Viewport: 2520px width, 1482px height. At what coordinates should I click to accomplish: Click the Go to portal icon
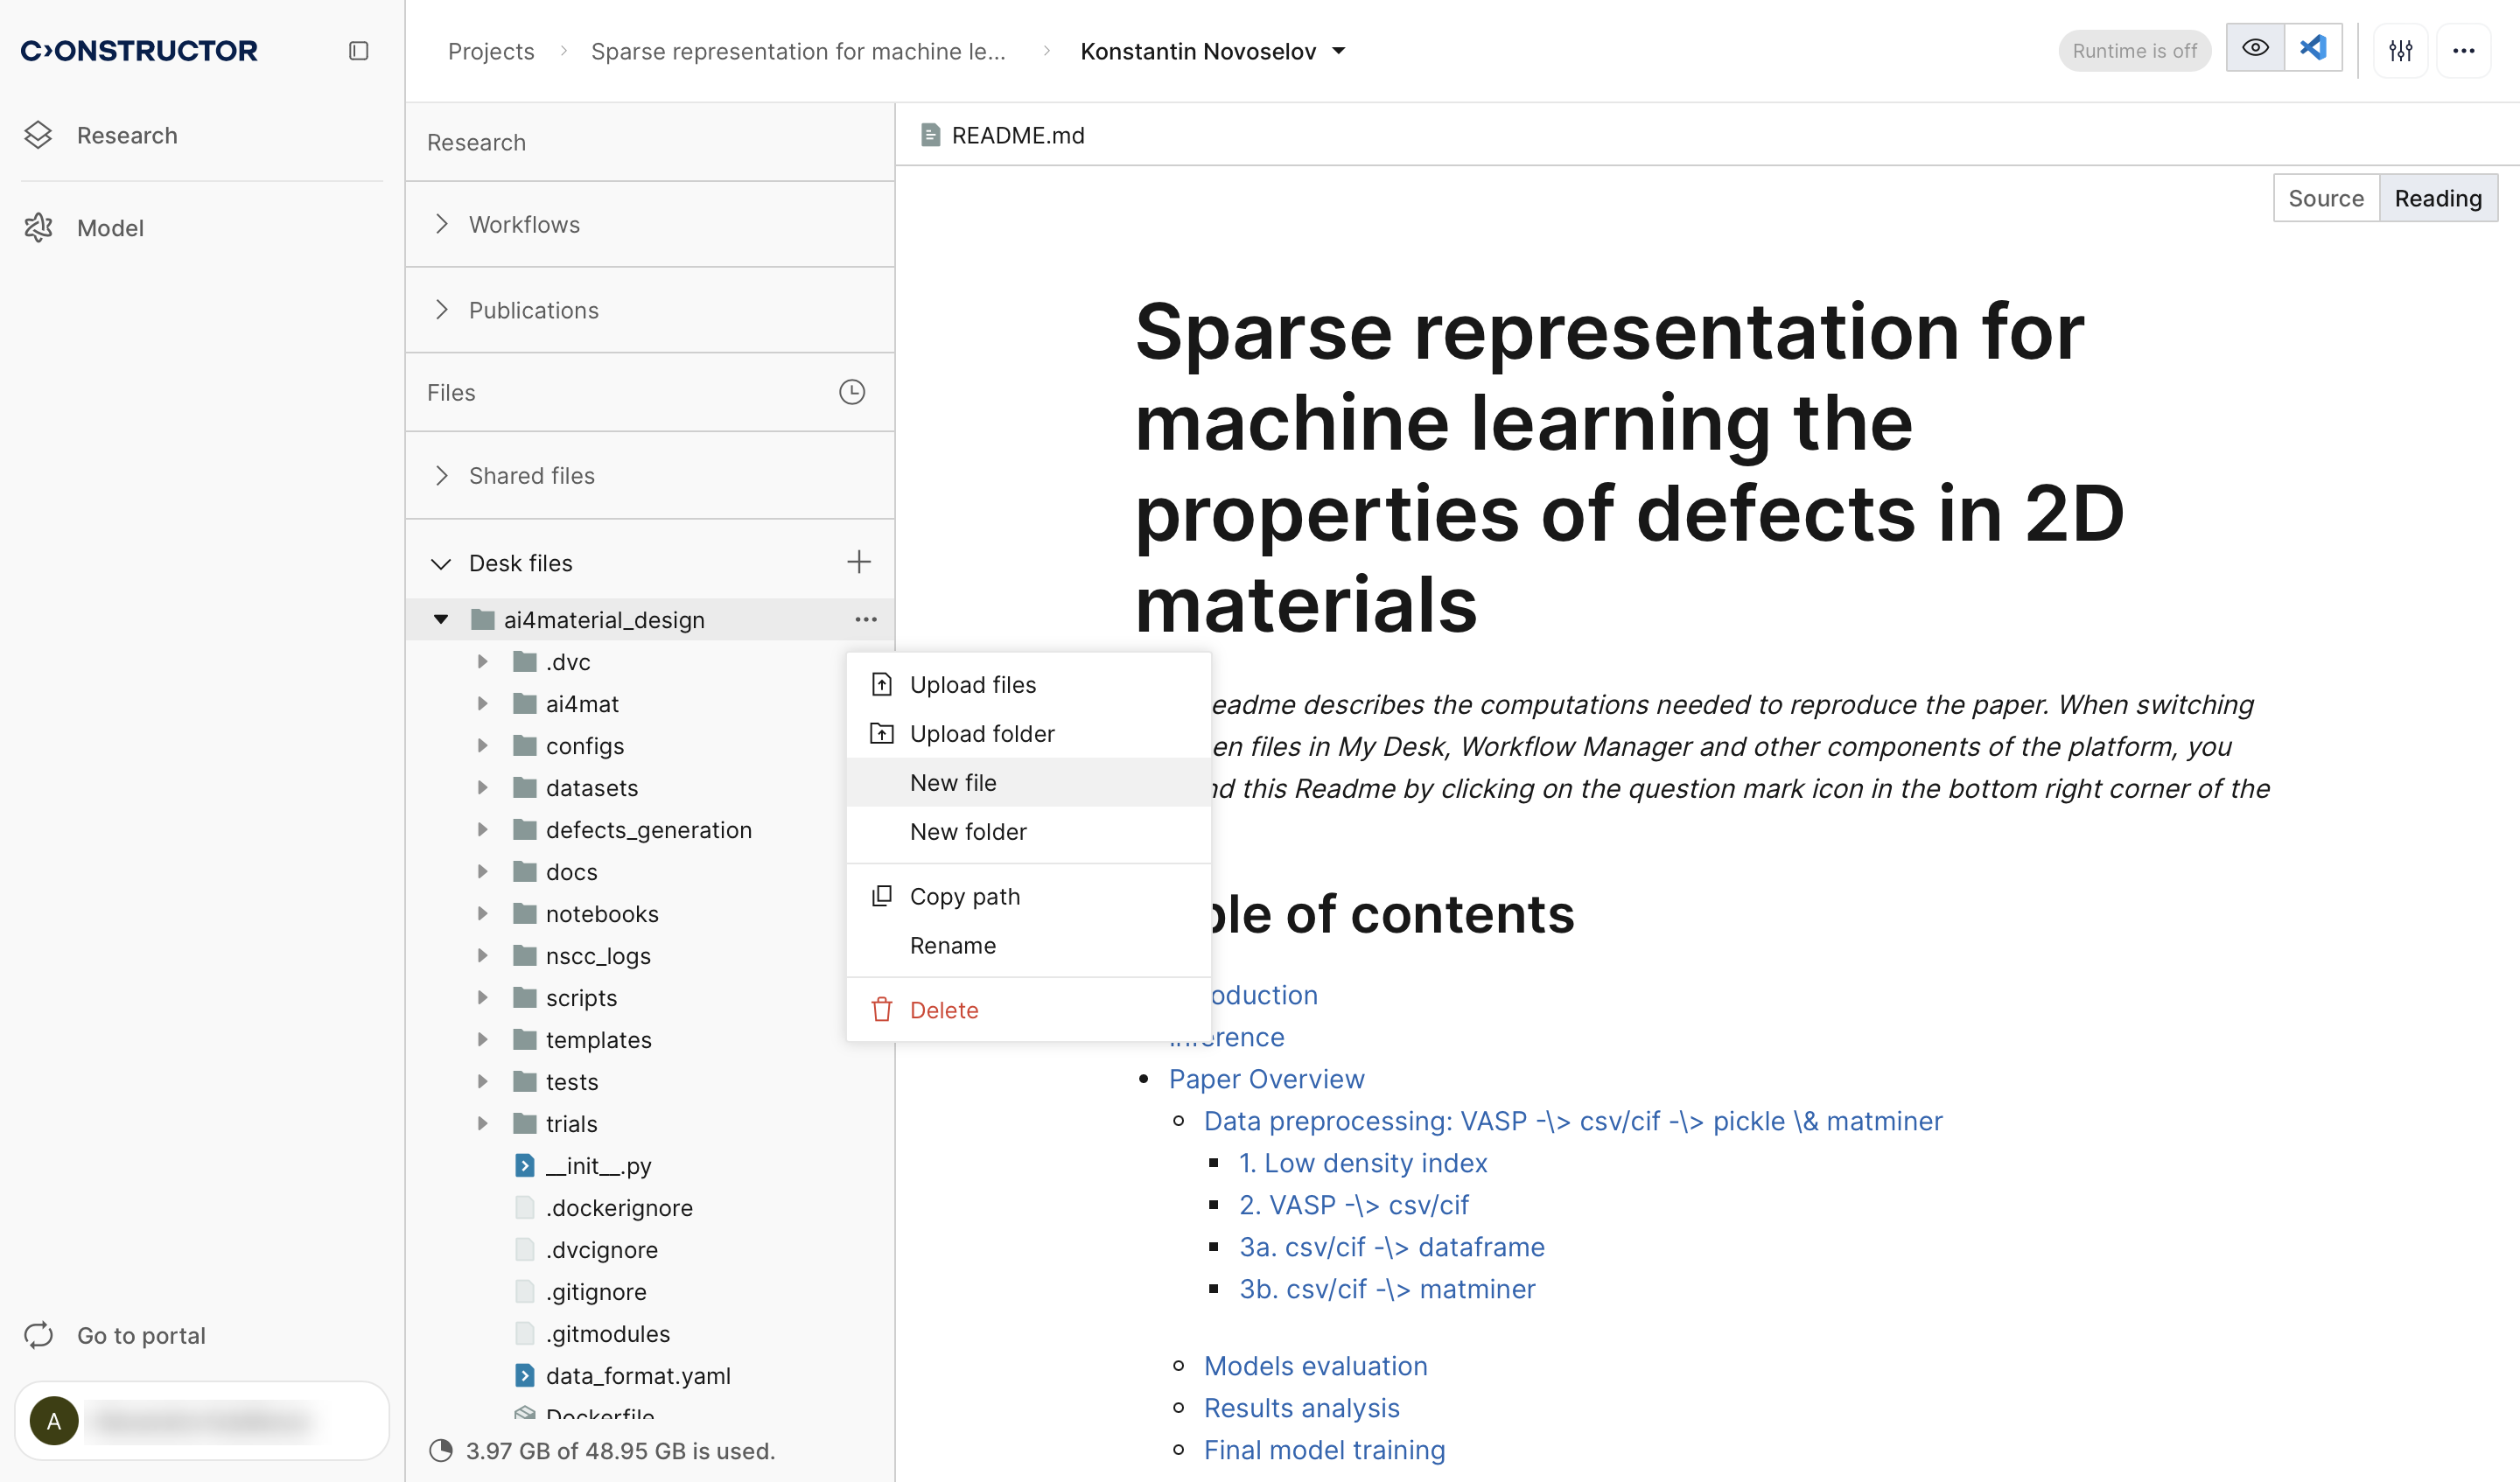pos(39,1335)
